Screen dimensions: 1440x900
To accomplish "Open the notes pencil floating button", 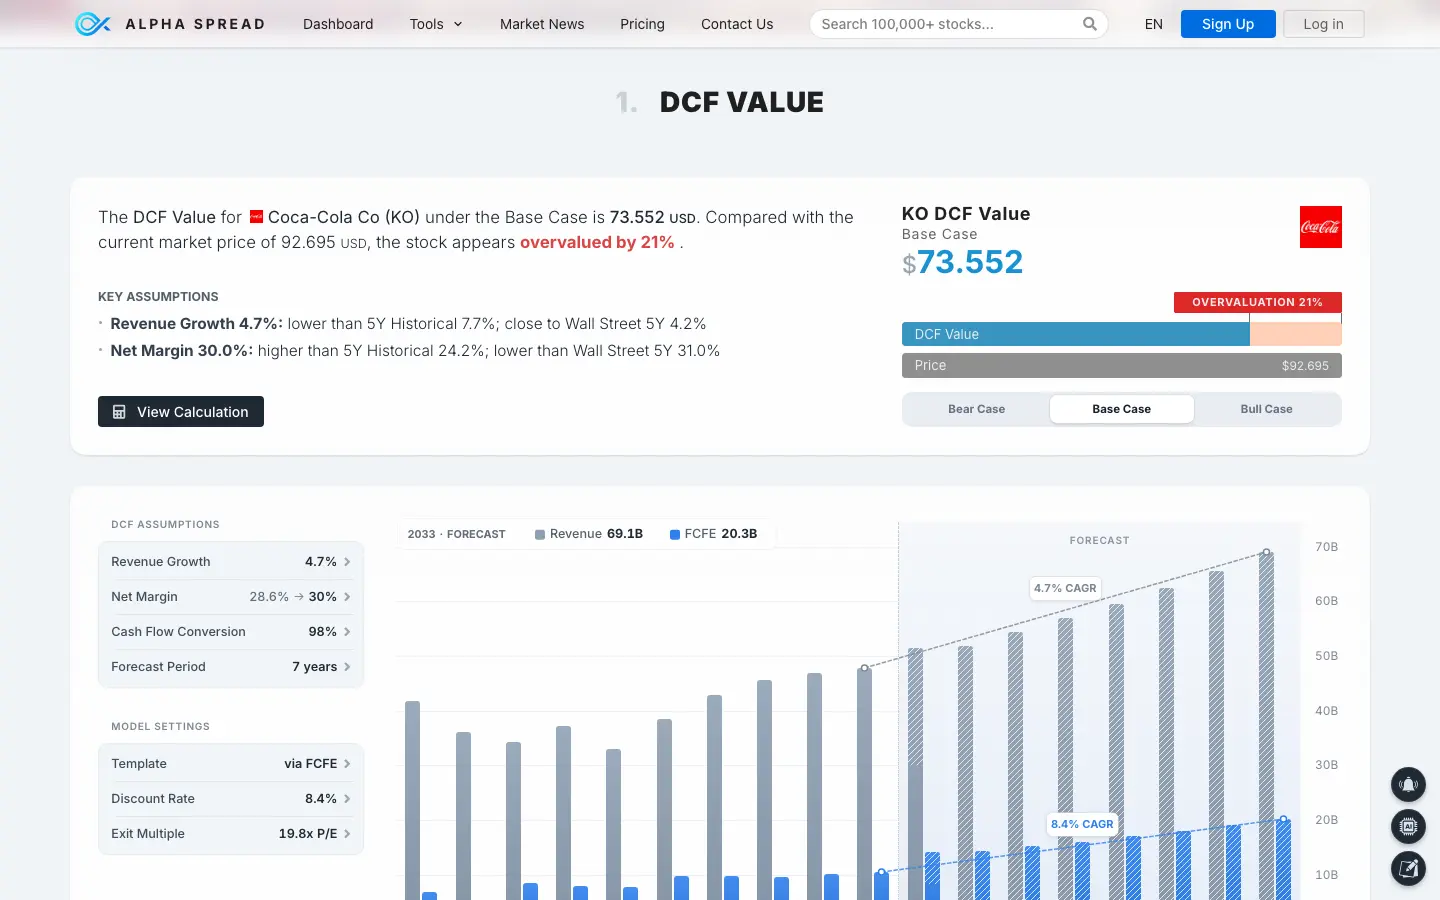I will pyautogui.click(x=1408, y=869).
